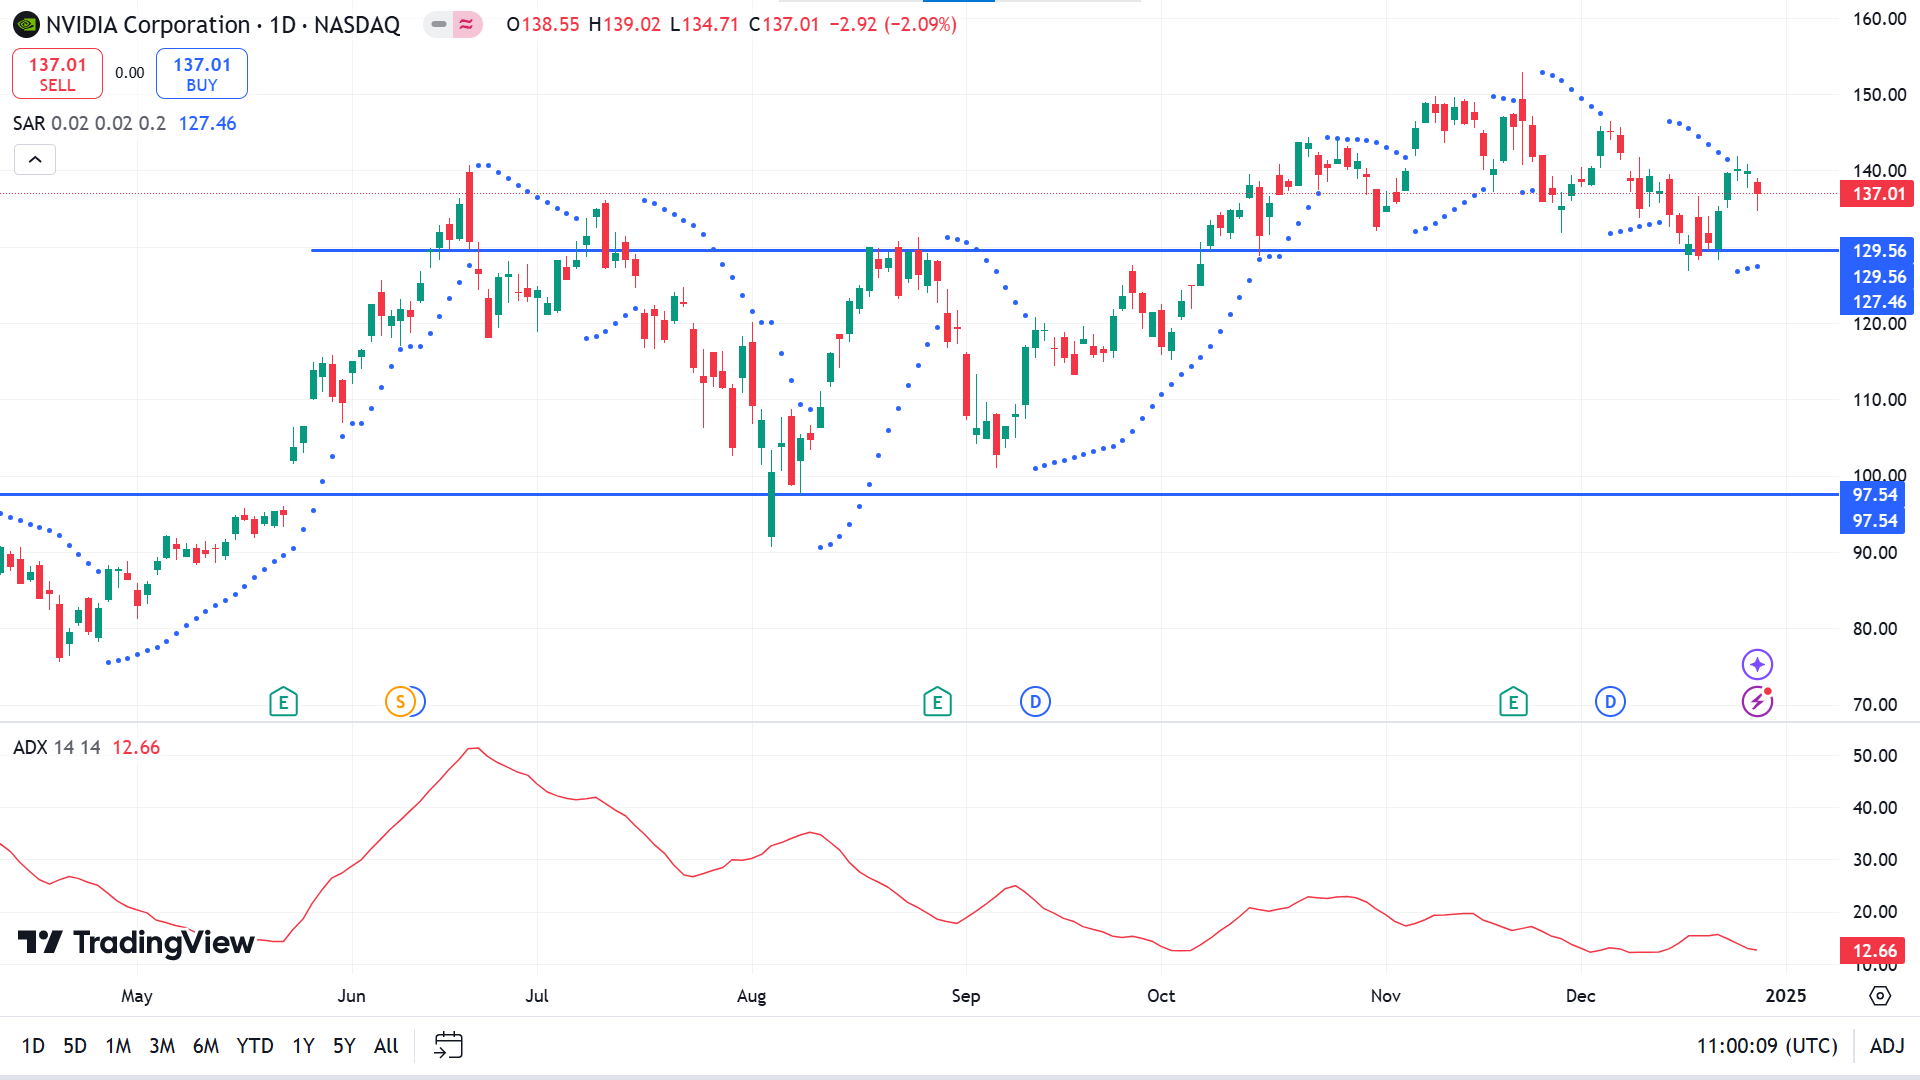Click the 160.00 price axis label
The height and width of the screenshot is (1080, 1920).
click(1879, 19)
